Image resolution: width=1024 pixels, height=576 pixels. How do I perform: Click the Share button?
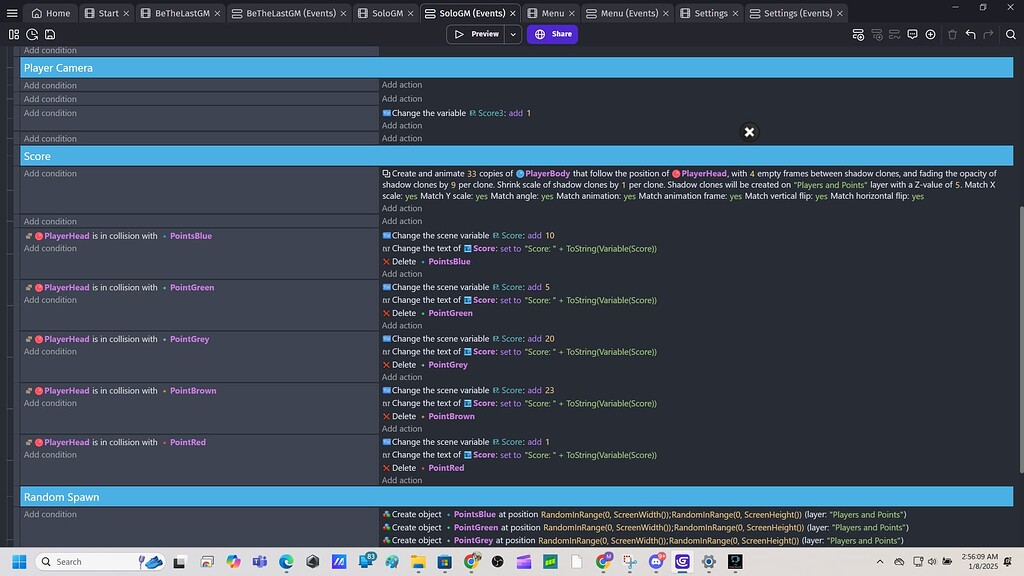(x=551, y=33)
